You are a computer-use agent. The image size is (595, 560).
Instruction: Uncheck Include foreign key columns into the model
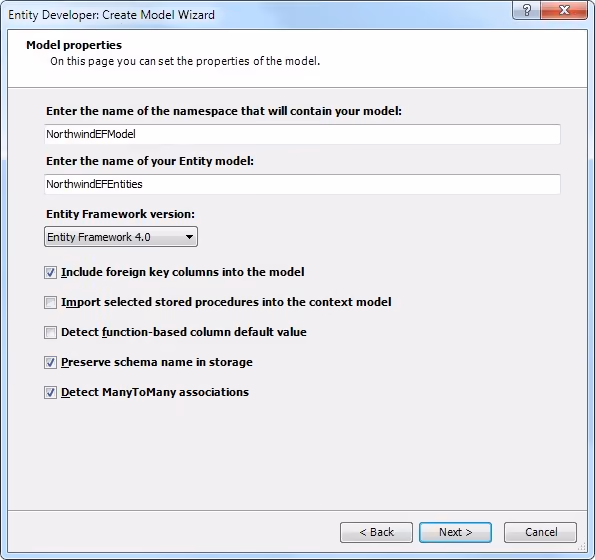pyautogui.click(x=50, y=272)
